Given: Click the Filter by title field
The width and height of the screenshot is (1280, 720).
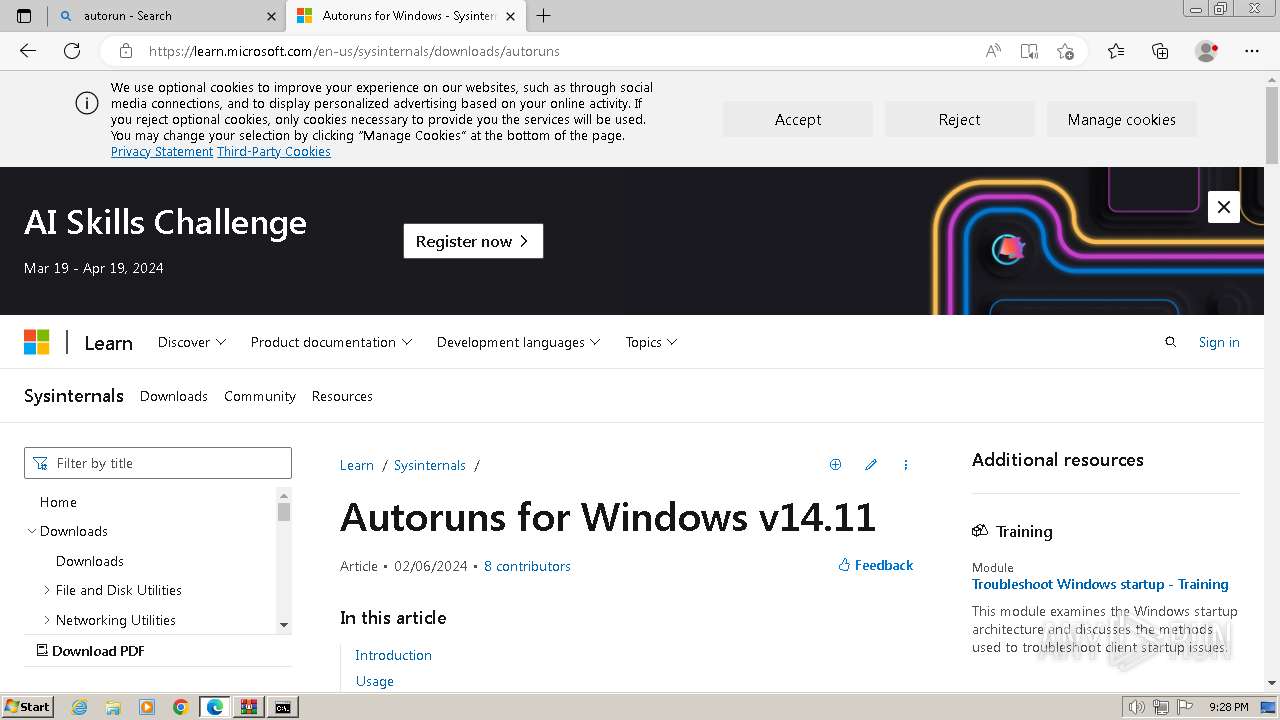Looking at the screenshot, I should [x=158, y=463].
